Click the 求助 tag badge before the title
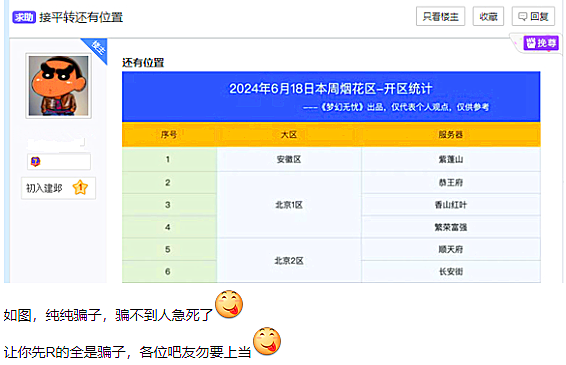The image size is (566, 365). pos(24,17)
